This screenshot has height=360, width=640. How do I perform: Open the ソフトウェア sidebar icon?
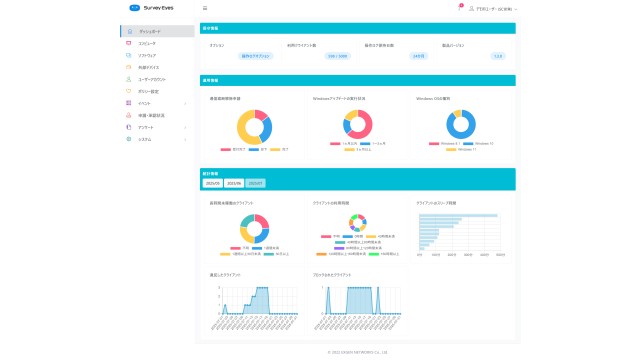(x=129, y=55)
